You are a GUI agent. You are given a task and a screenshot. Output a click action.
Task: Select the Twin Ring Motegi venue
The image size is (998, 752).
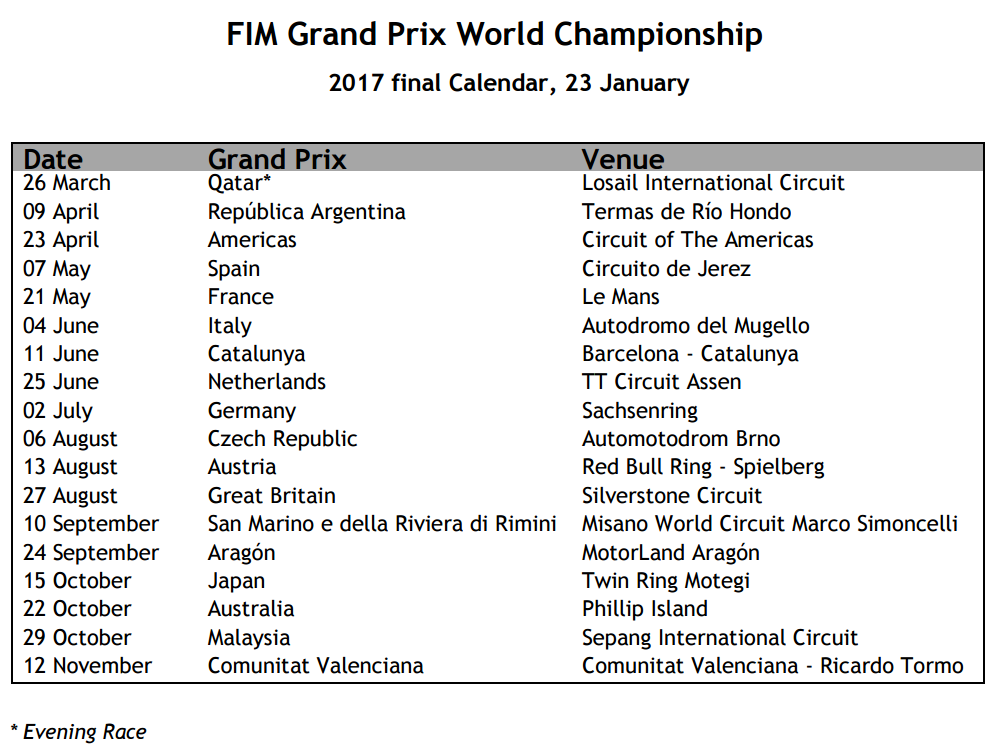(666, 581)
